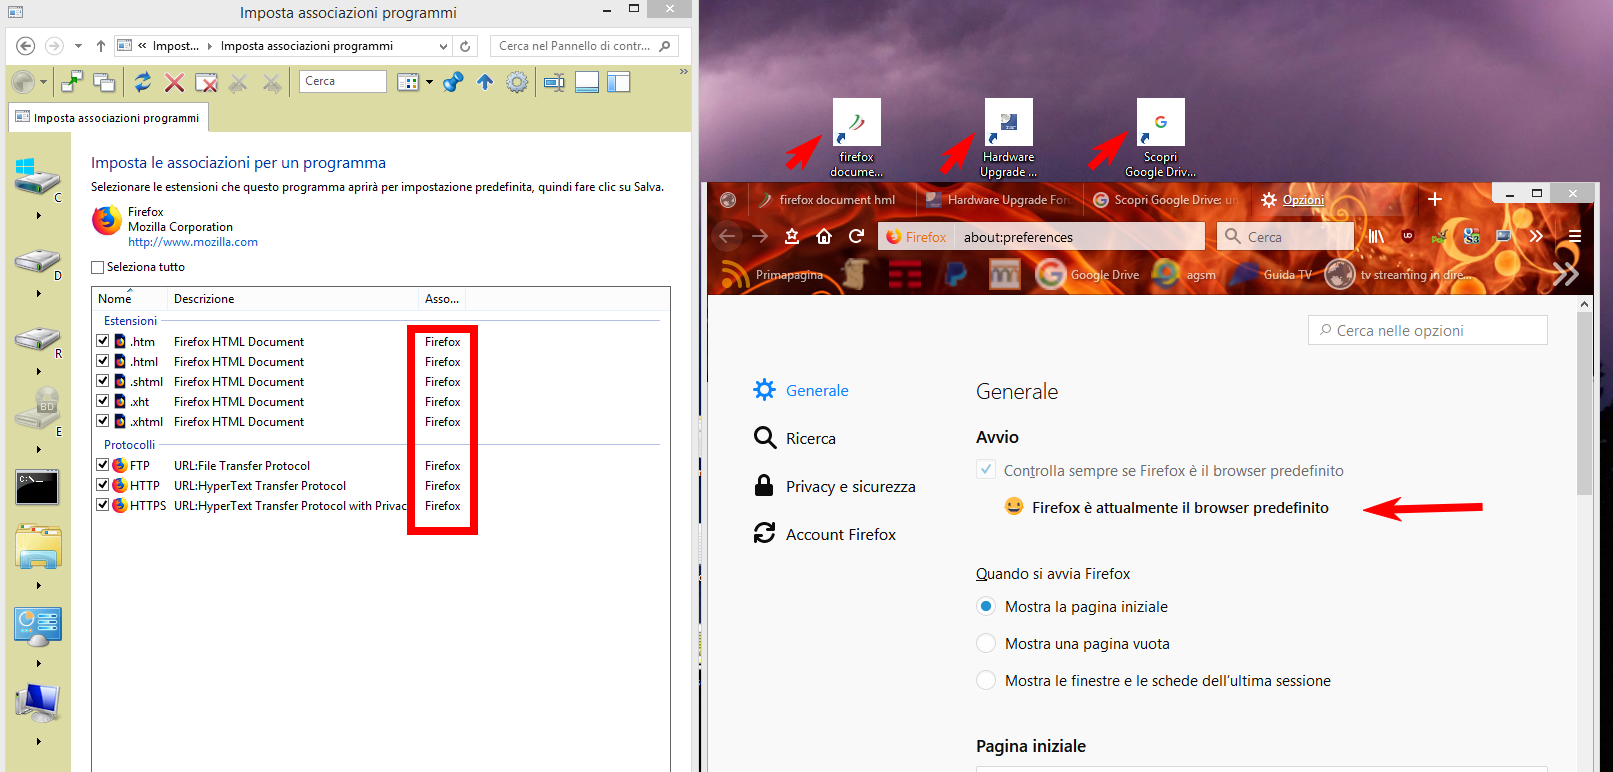Uncheck the .xhtml extension checkbox
The width and height of the screenshot is (1613, 772).
[102, 421]
